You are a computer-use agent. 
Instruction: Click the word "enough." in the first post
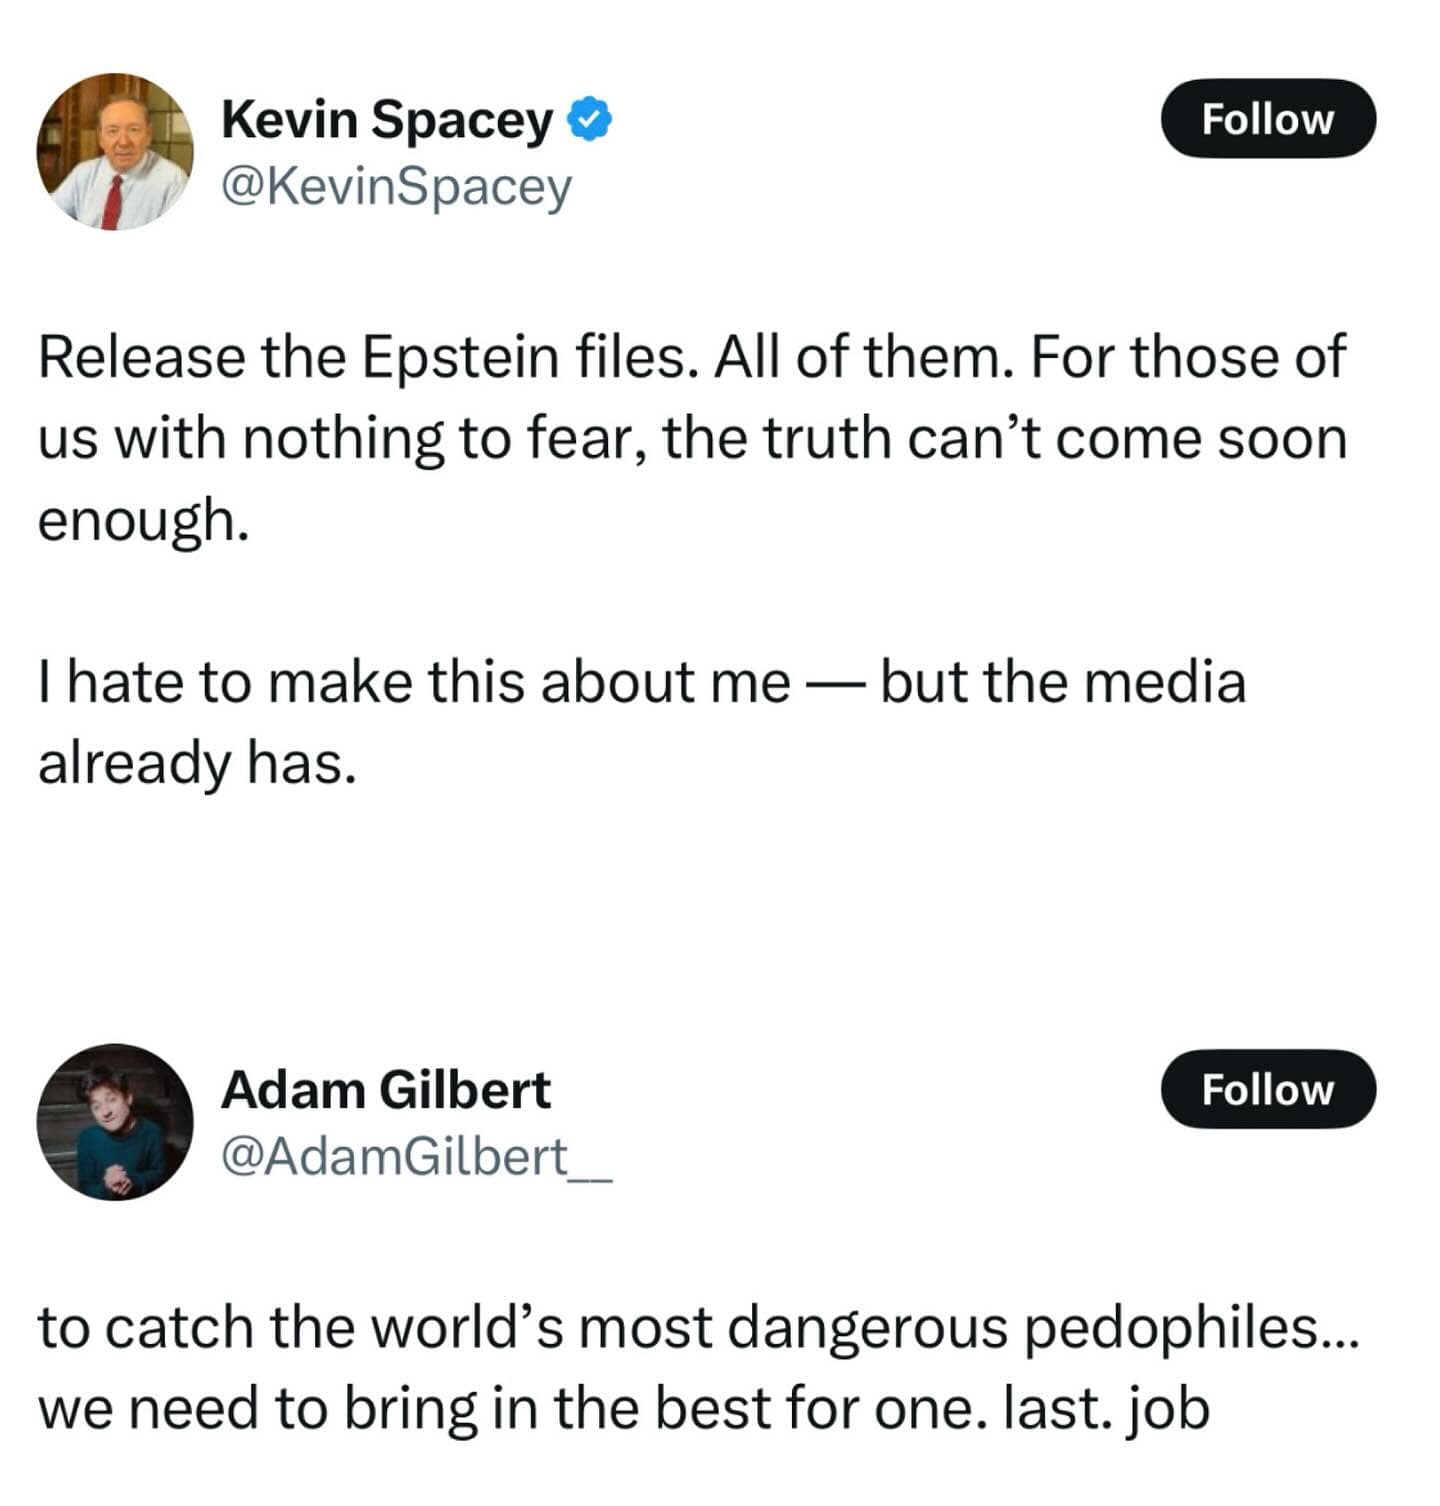pyautogui.click(x=143, y=520)
